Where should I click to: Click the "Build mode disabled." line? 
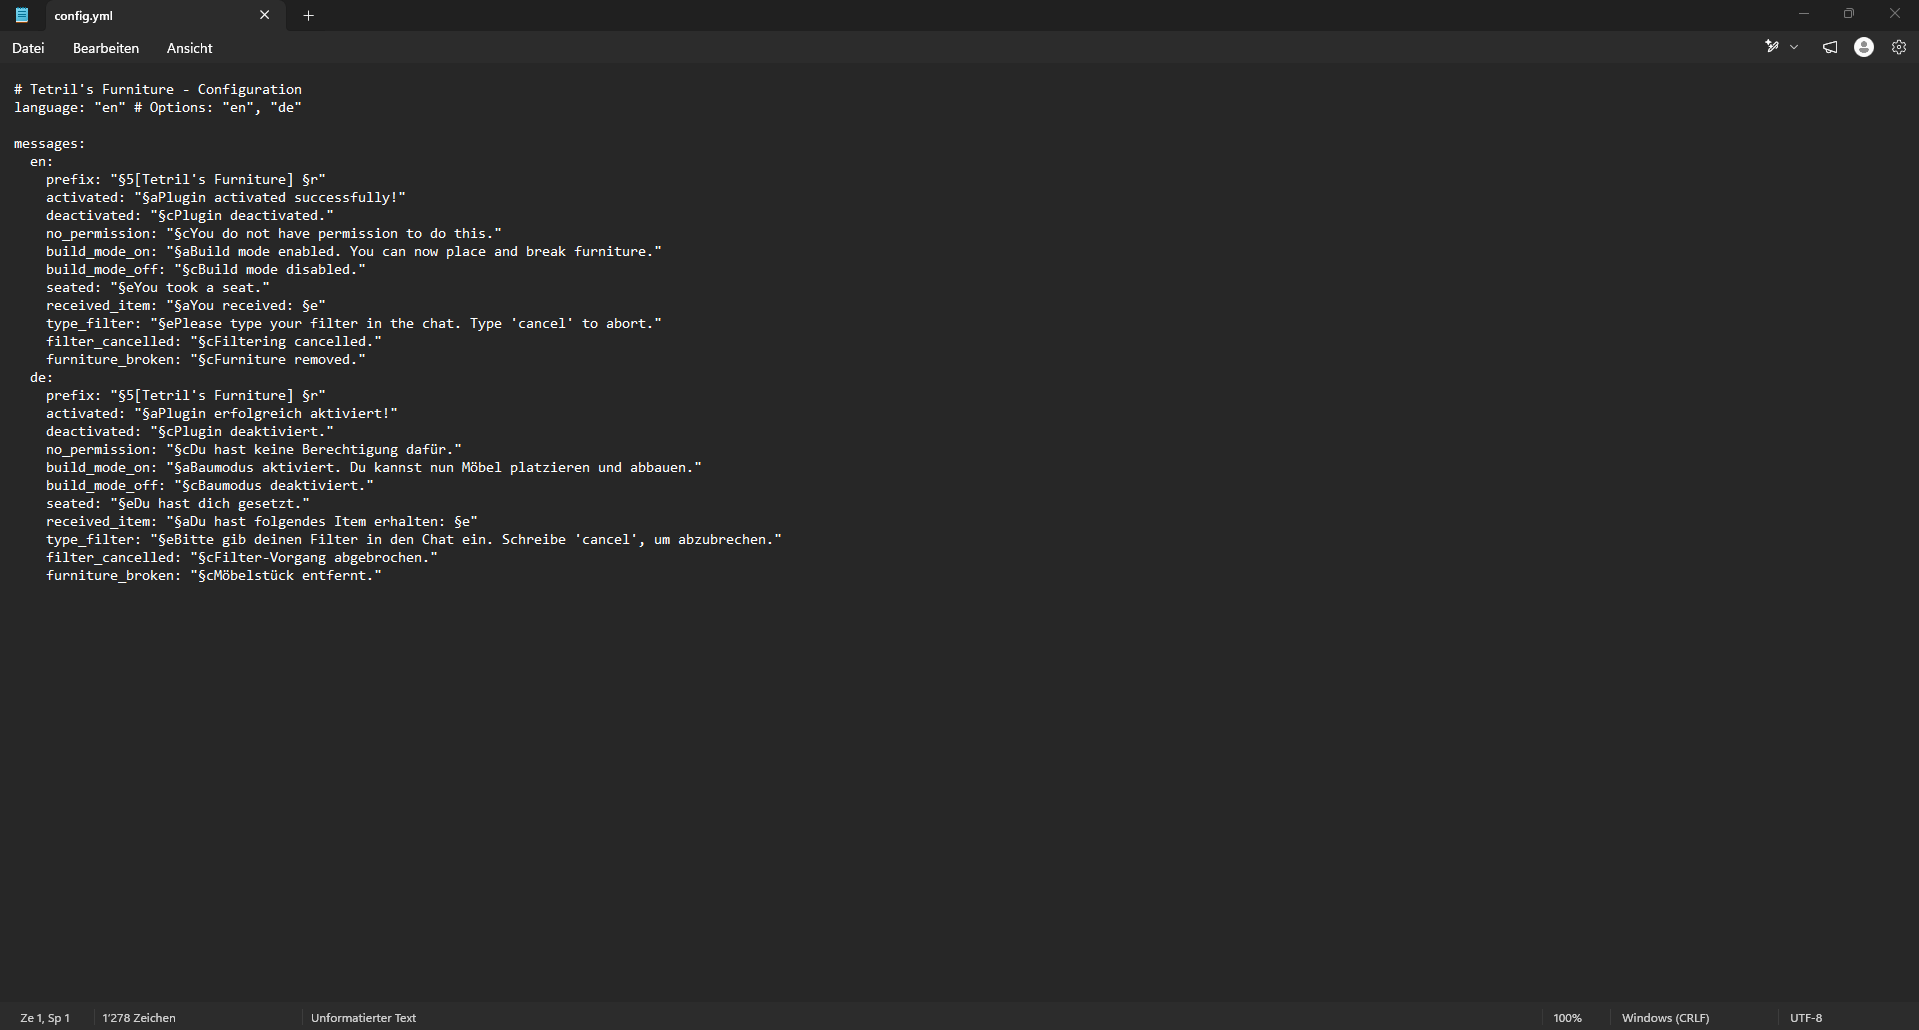(206, 269)
